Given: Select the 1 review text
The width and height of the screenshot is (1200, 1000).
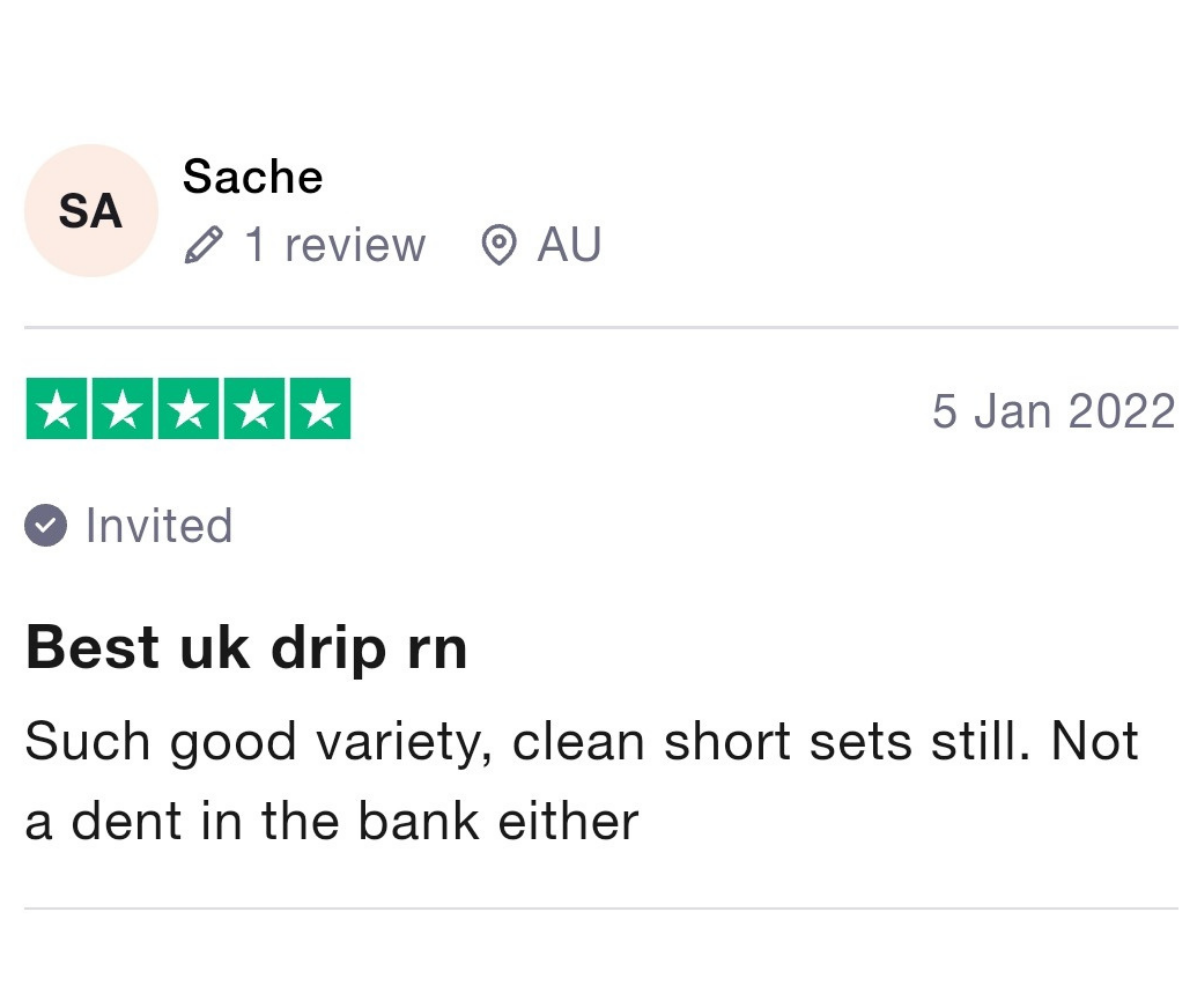Looking at the screenshot, I should (x=335, y=245).
